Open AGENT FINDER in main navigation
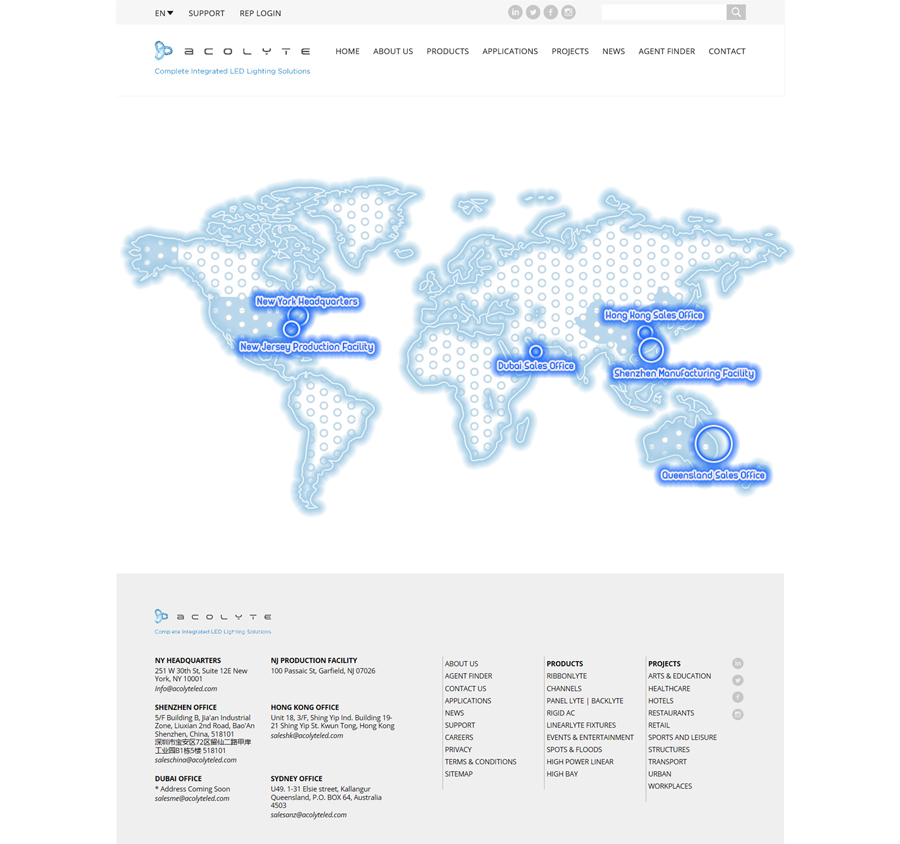The width and height of the screenshot is (900, 844). [666, 51]
